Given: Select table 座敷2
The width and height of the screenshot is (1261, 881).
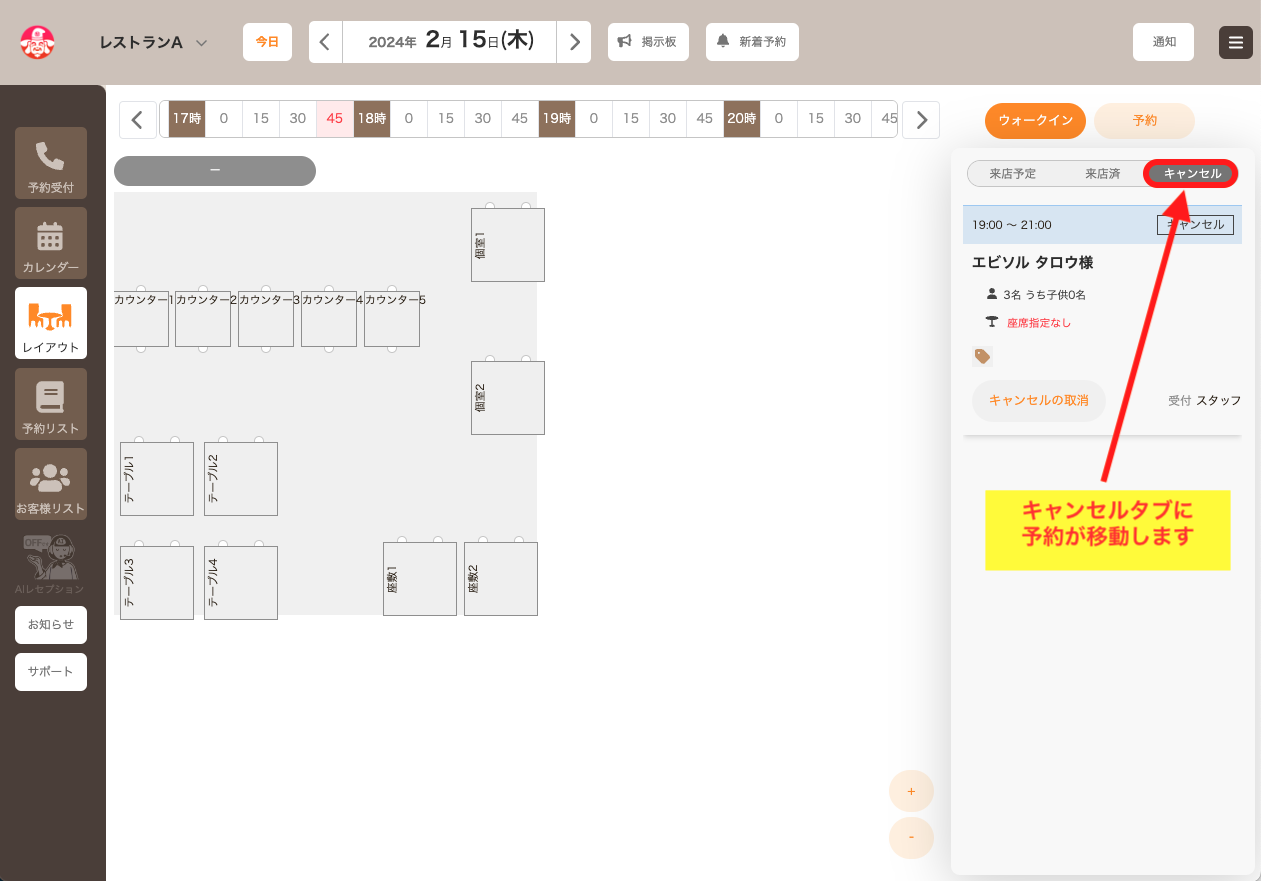Looking at the screenshot, I should pyautogui.click(x=501, y=579).
